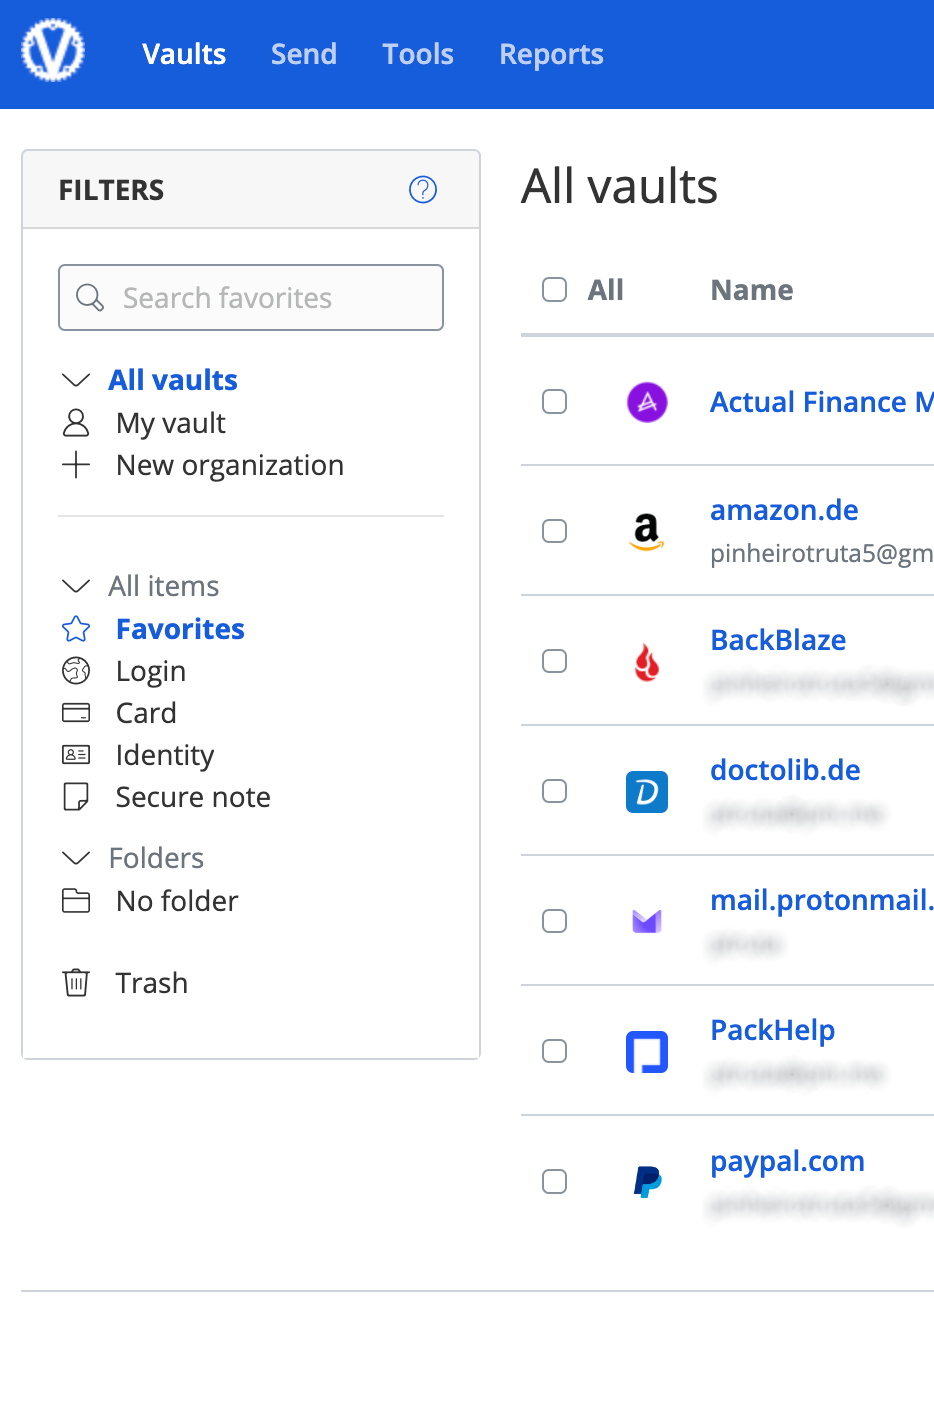Screen dimensions: 934x1401
Task: Open the paypal.com item
Action: coord(787,1161)
